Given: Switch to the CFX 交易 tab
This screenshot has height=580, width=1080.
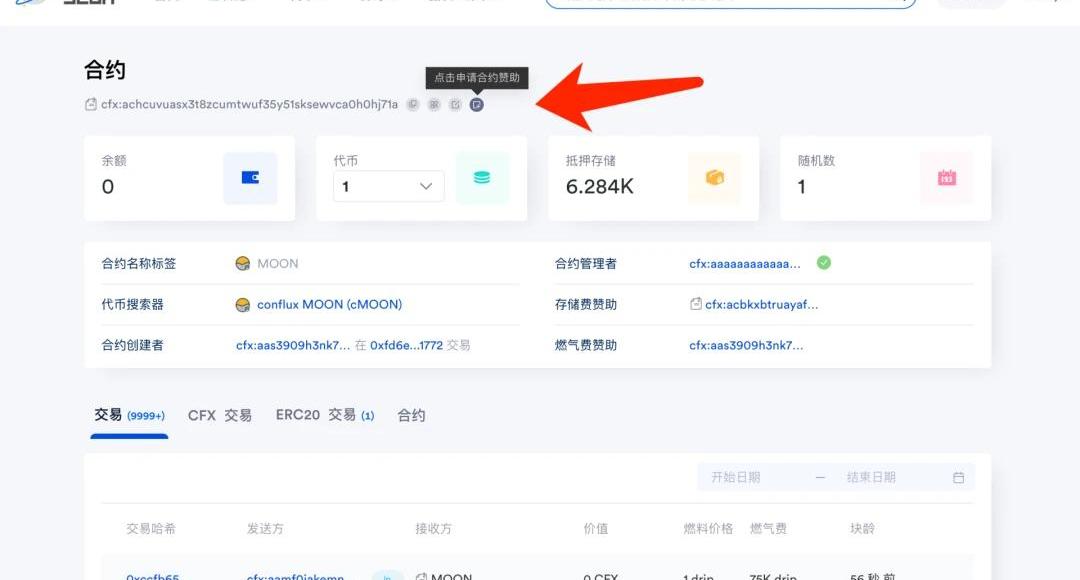Looking at the screenshot, I should coord(220,415).
